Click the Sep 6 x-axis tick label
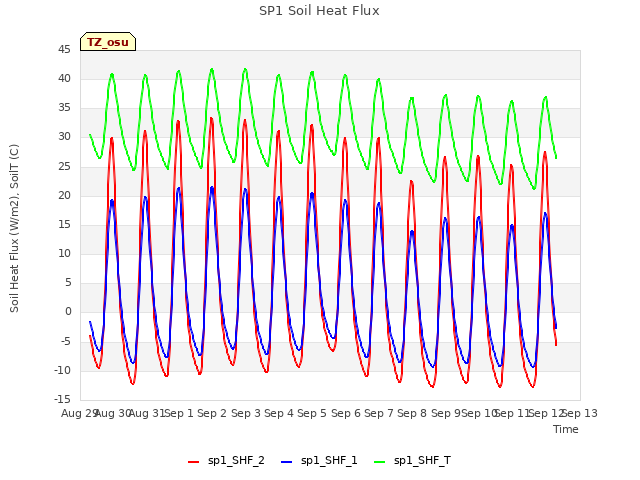The height and width of the screenshot is (480, 640). tap(346, 413)
